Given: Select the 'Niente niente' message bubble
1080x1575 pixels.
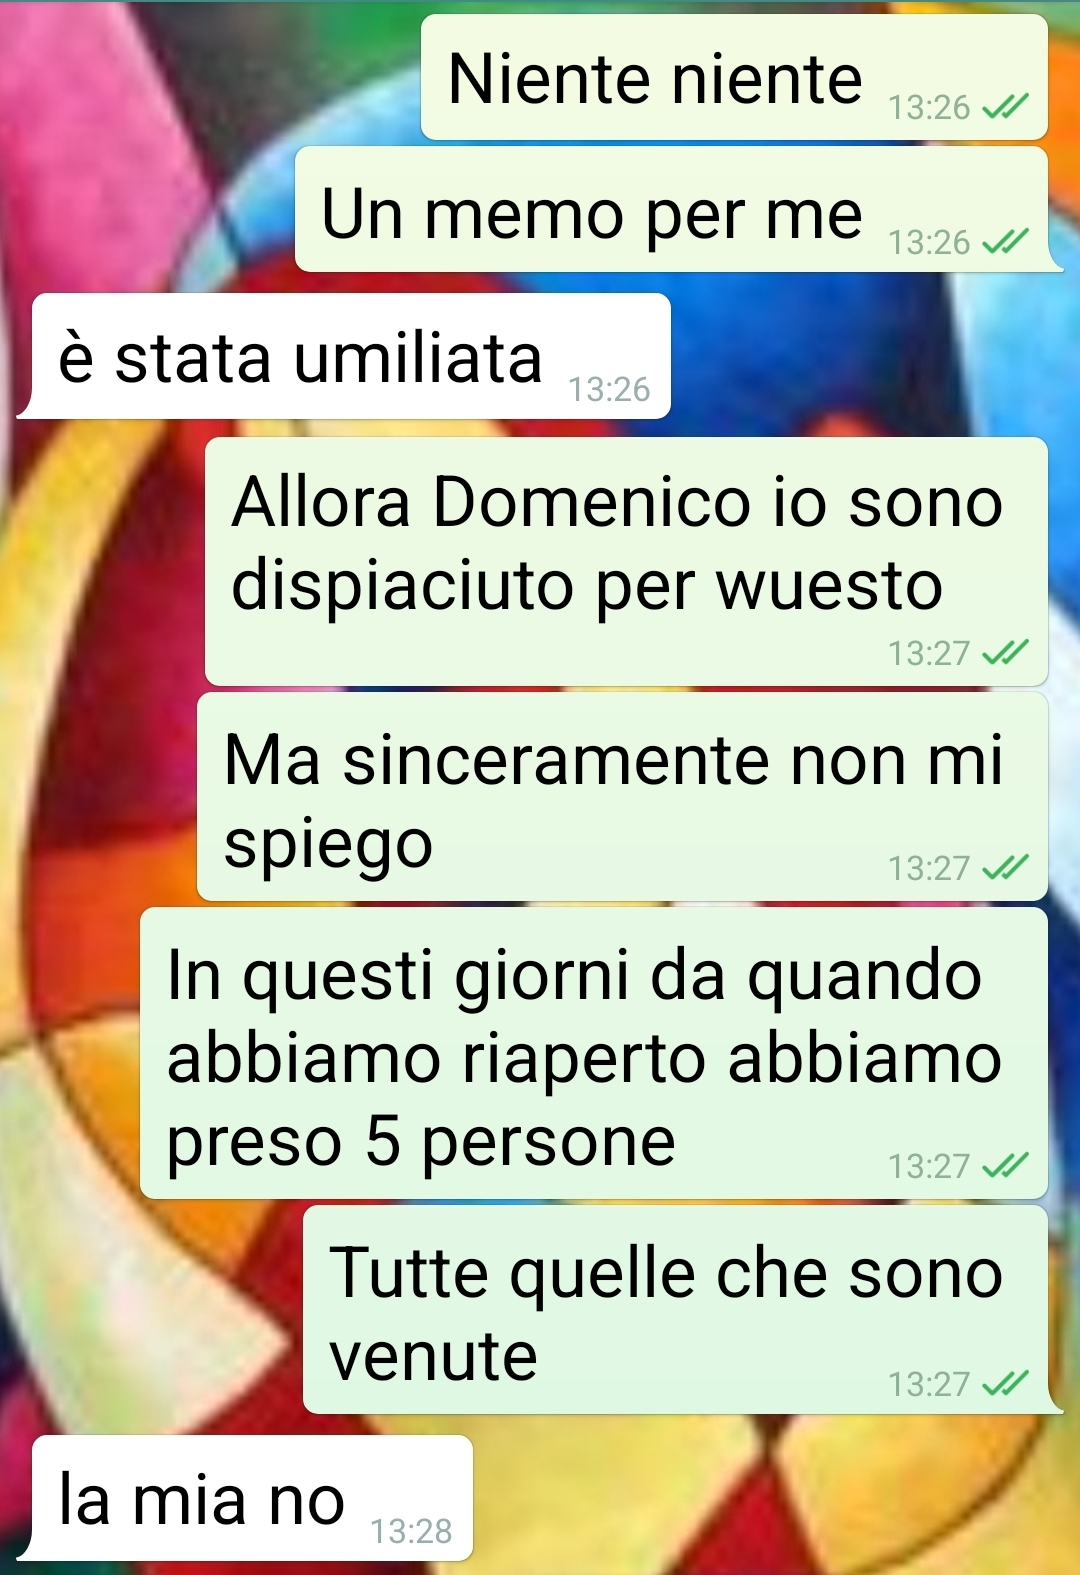Looking at the screenshot, I should 734,78.
